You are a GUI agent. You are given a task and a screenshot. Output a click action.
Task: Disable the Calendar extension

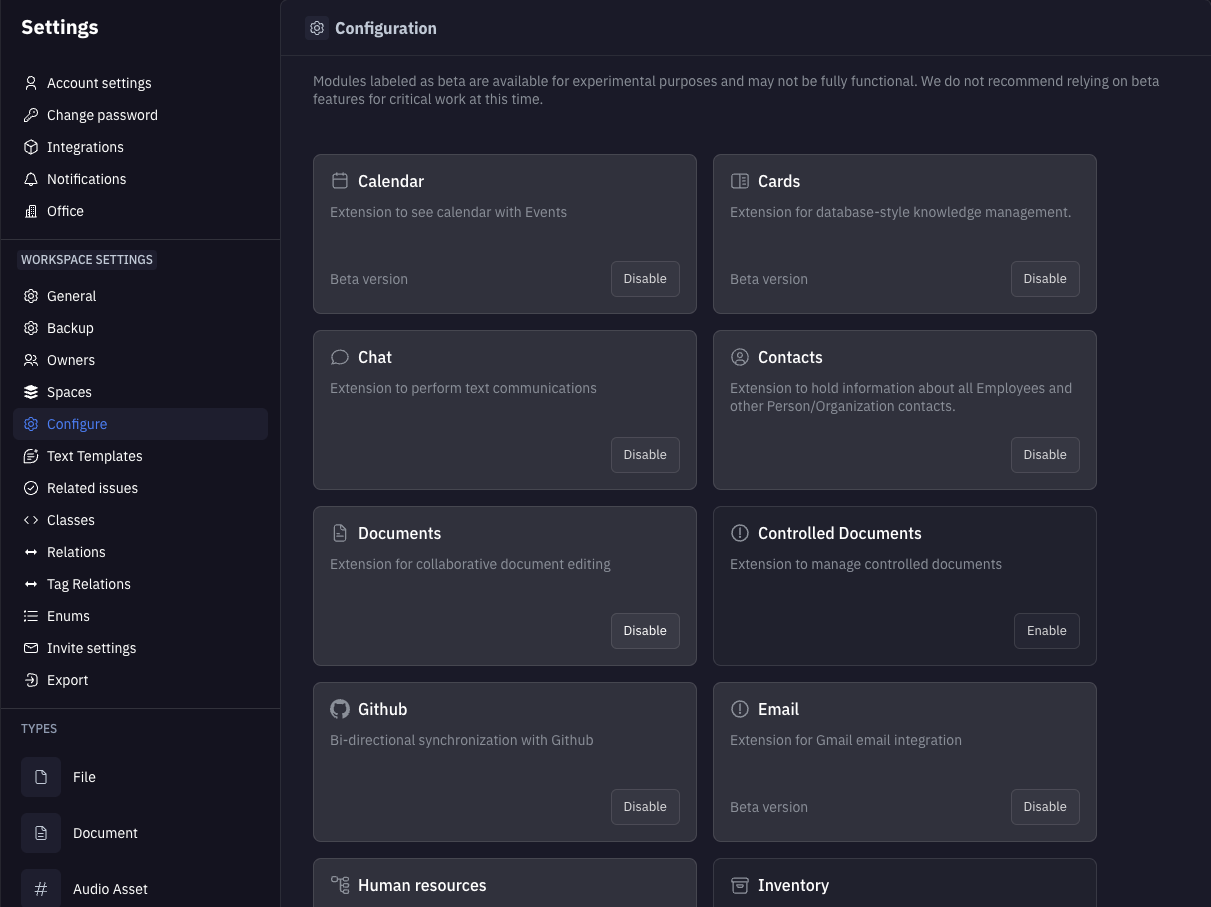tap(644, 278)
